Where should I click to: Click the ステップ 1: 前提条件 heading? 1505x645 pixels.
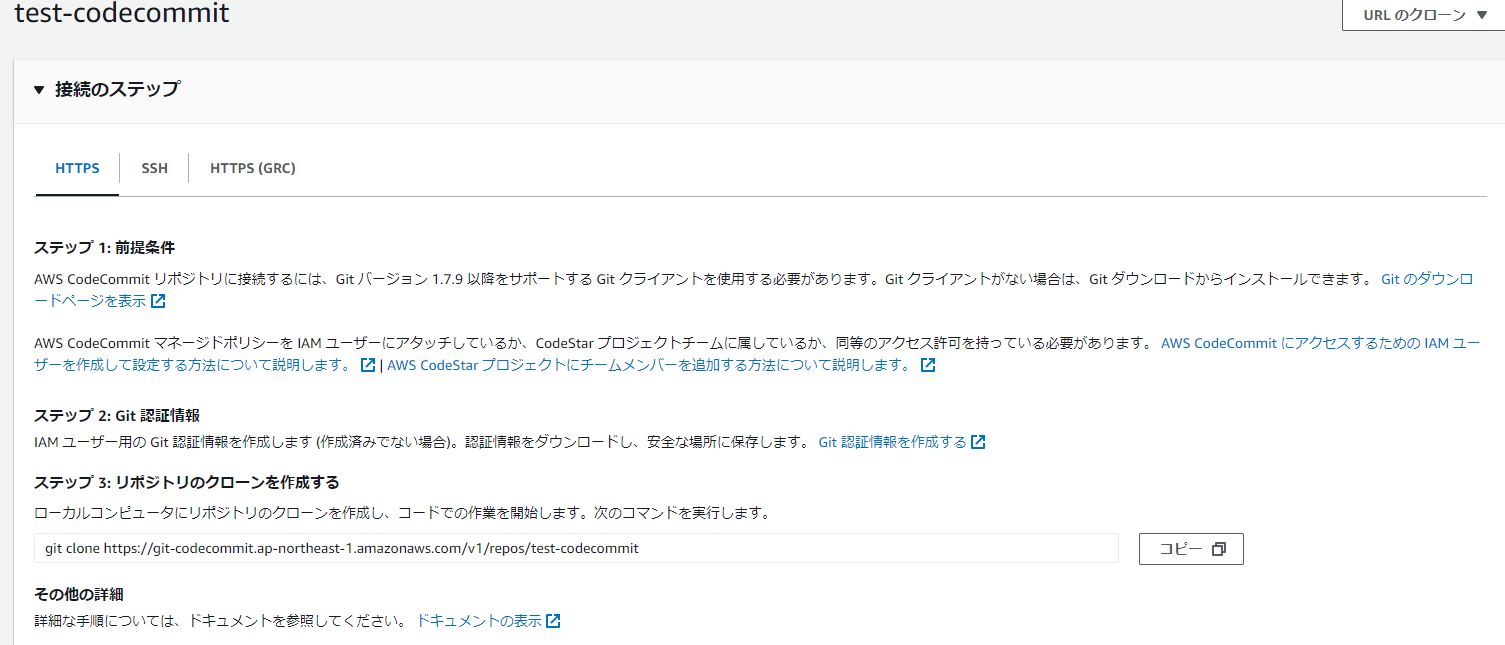point(105,248)
